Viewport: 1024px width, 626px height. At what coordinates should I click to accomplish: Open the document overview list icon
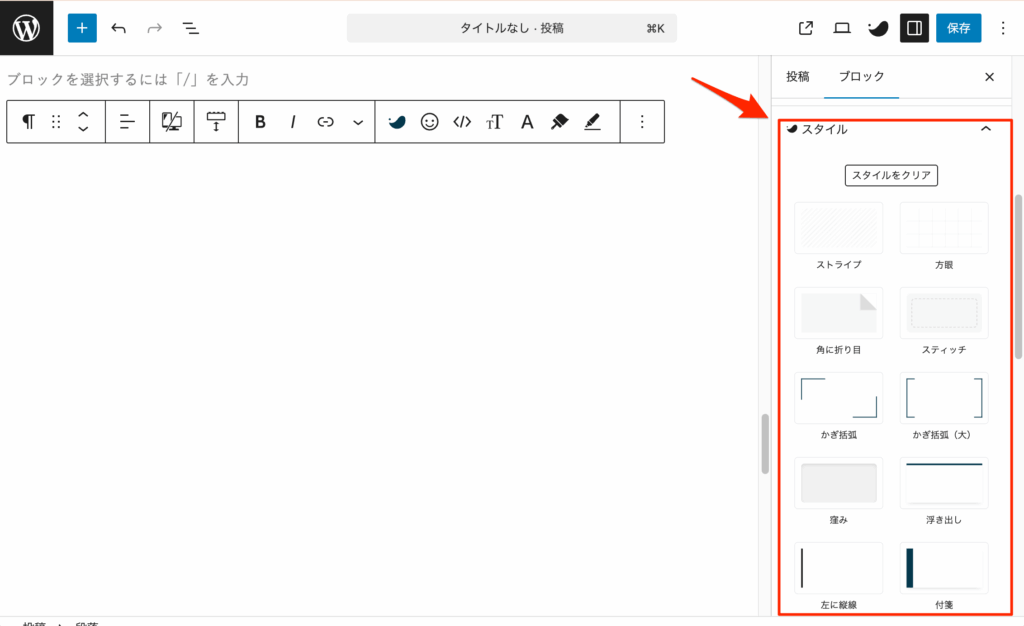(190, 28)
